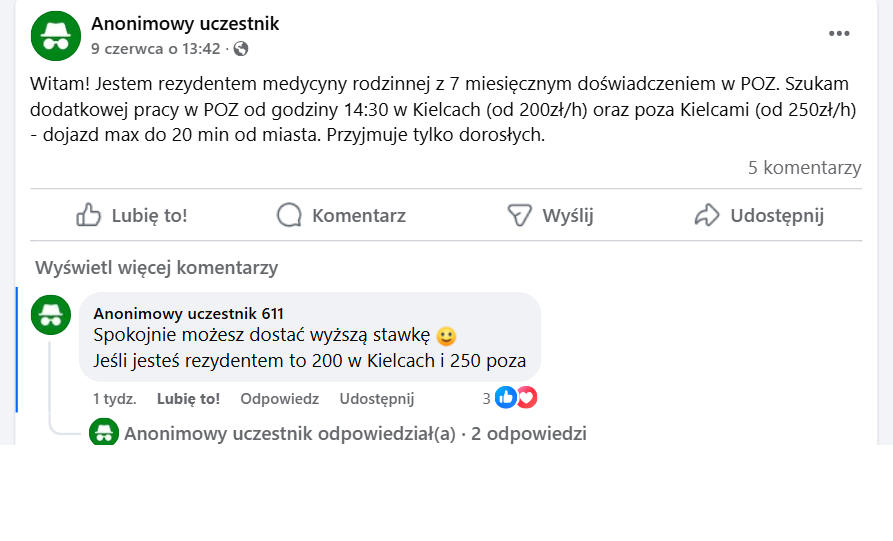The image size is (893, 541).
Task: Open the post timestamp 9 czerwca o 13:42
Action: (155, 48)
